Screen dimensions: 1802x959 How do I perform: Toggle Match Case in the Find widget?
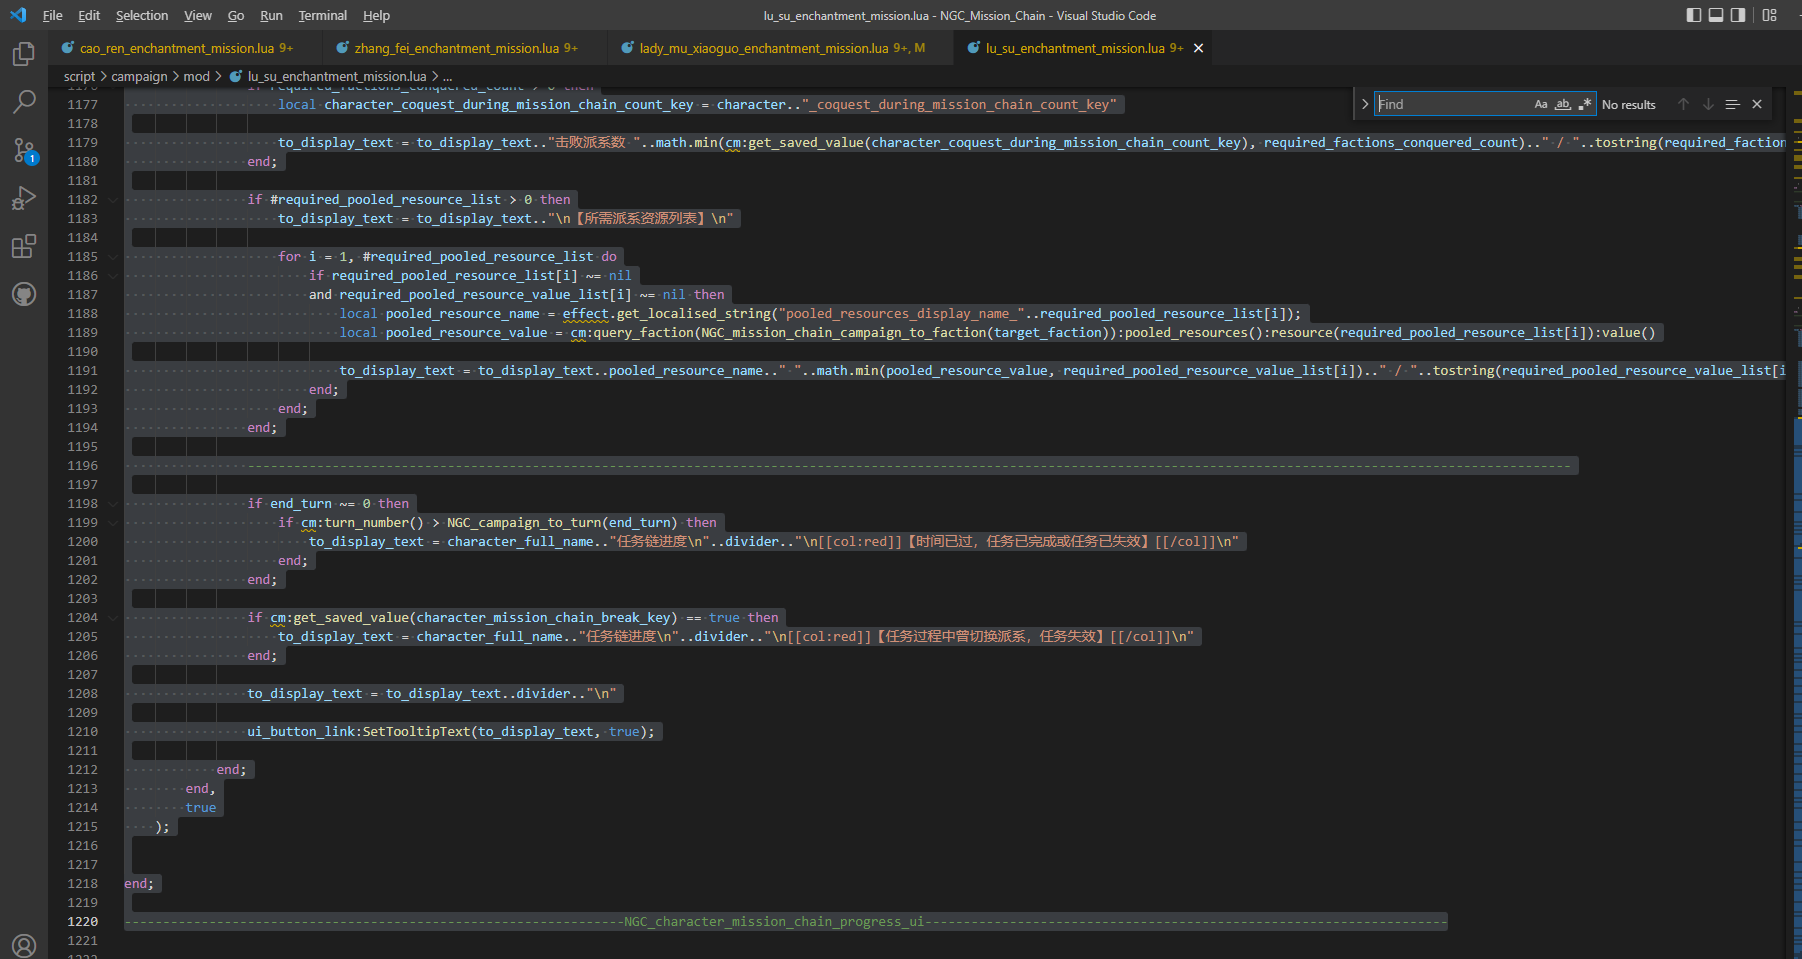(x=1540, y=103)
